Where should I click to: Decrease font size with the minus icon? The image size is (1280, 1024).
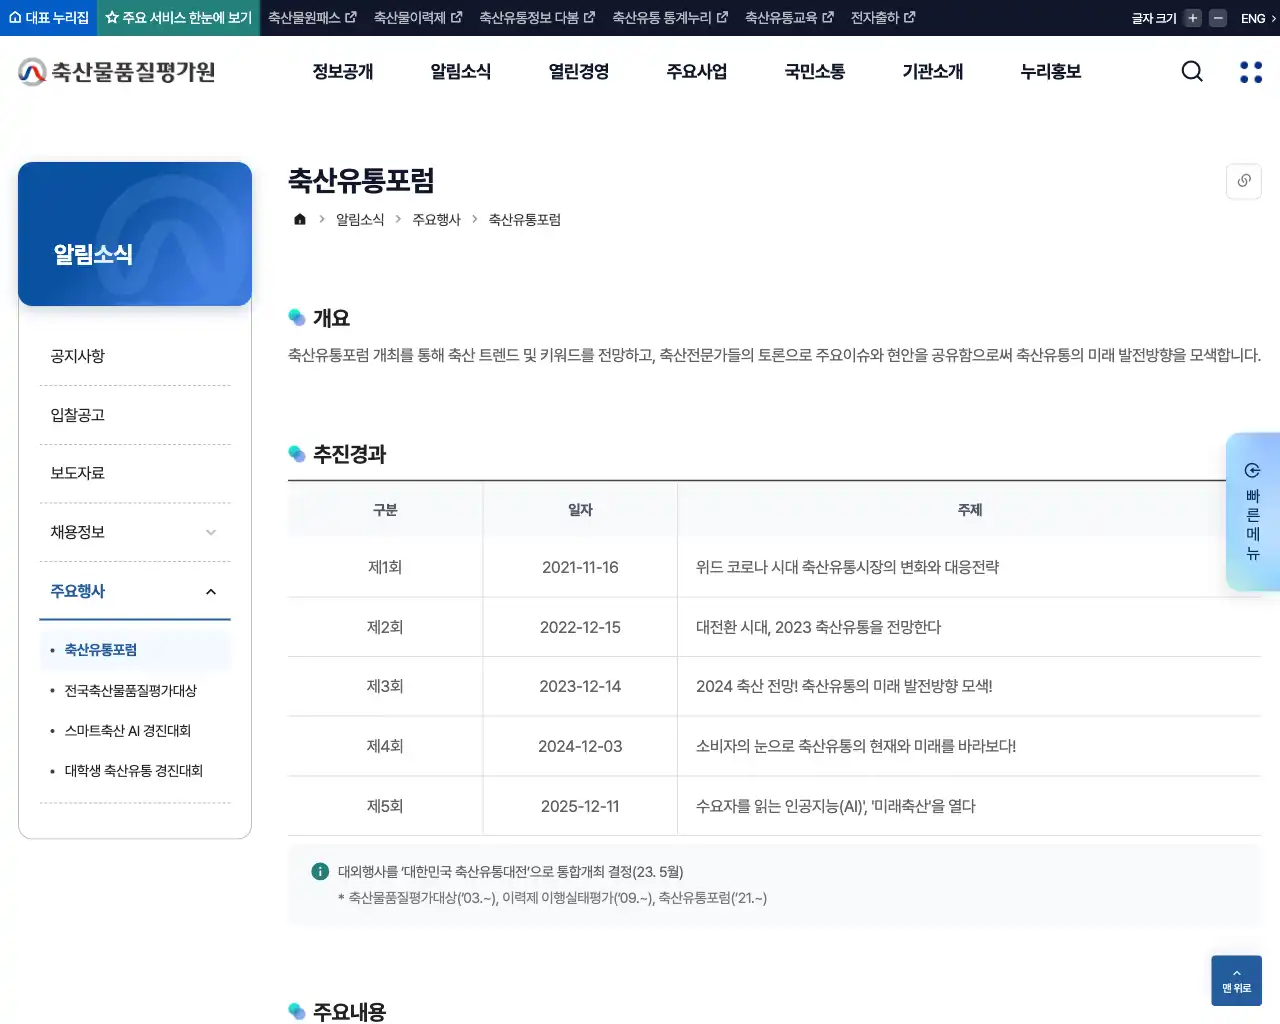(1216, 17)
